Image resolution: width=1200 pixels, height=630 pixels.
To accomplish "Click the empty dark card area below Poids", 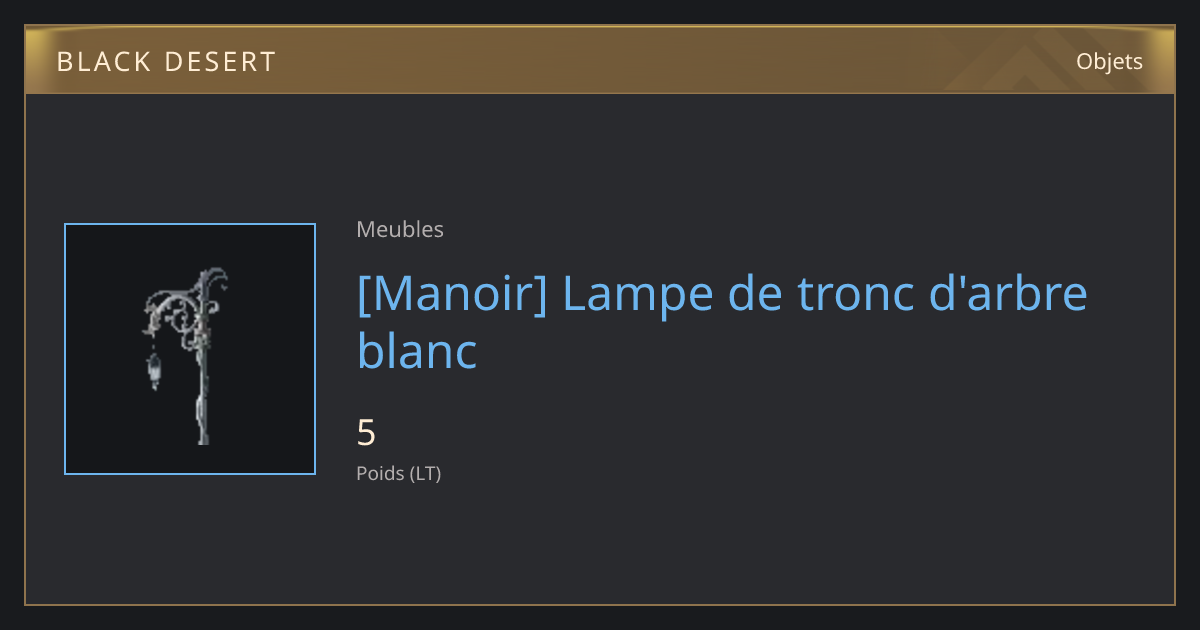I will 700,545.
